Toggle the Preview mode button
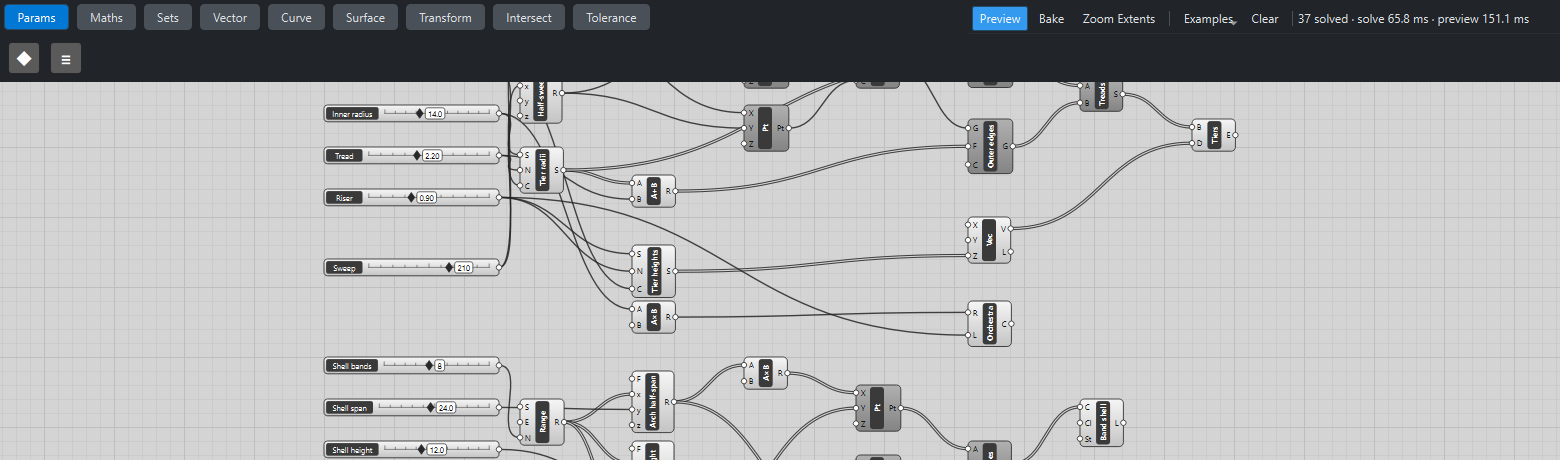1560x460 pixels. click(x=1000, y=19)
